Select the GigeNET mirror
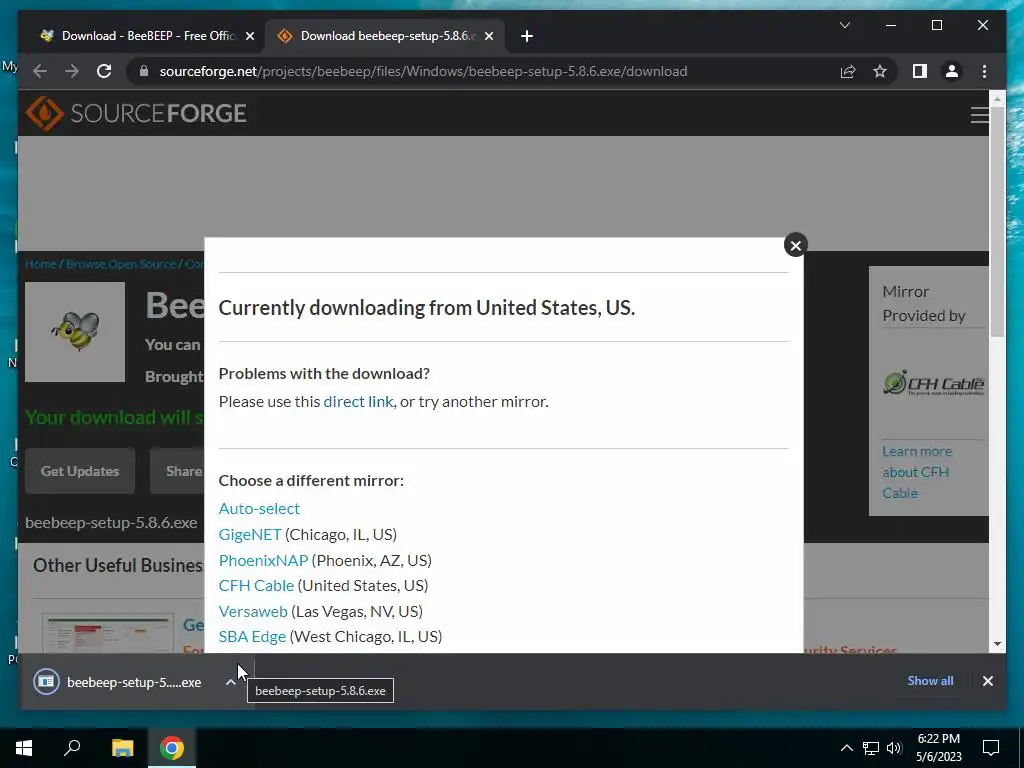 point(249,534)
